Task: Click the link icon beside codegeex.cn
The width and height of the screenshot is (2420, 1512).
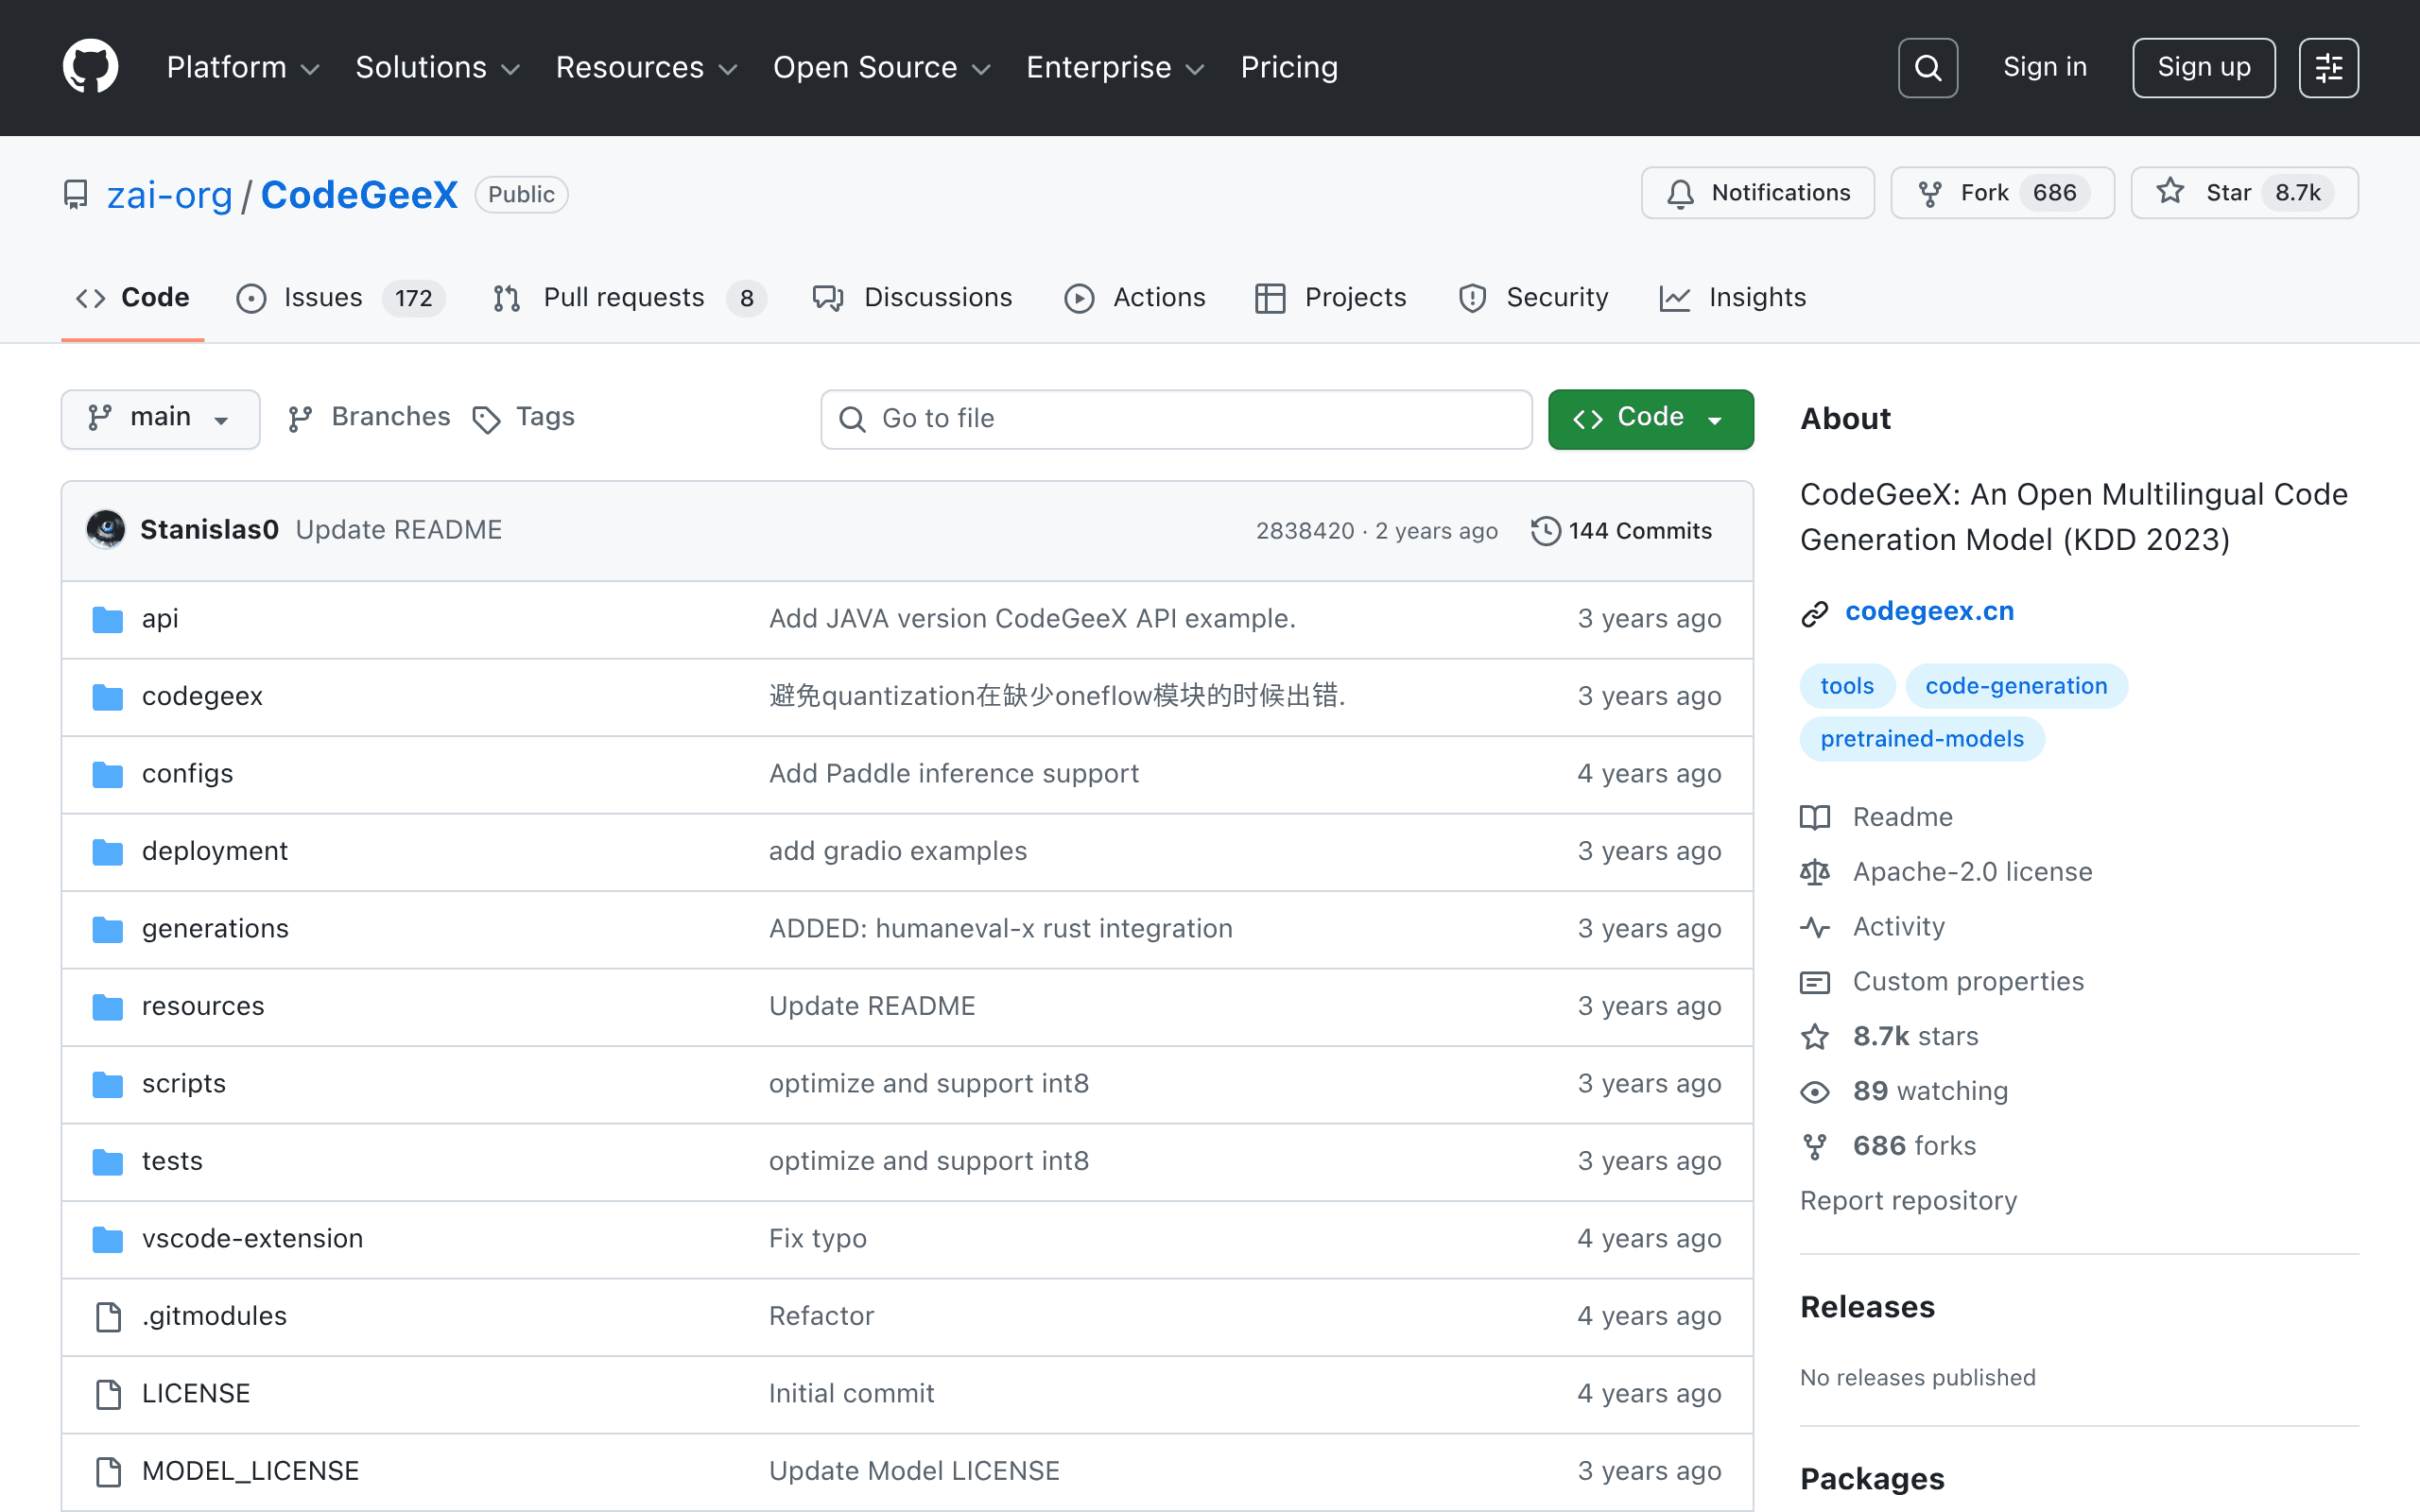Action: pos(1815,613)
